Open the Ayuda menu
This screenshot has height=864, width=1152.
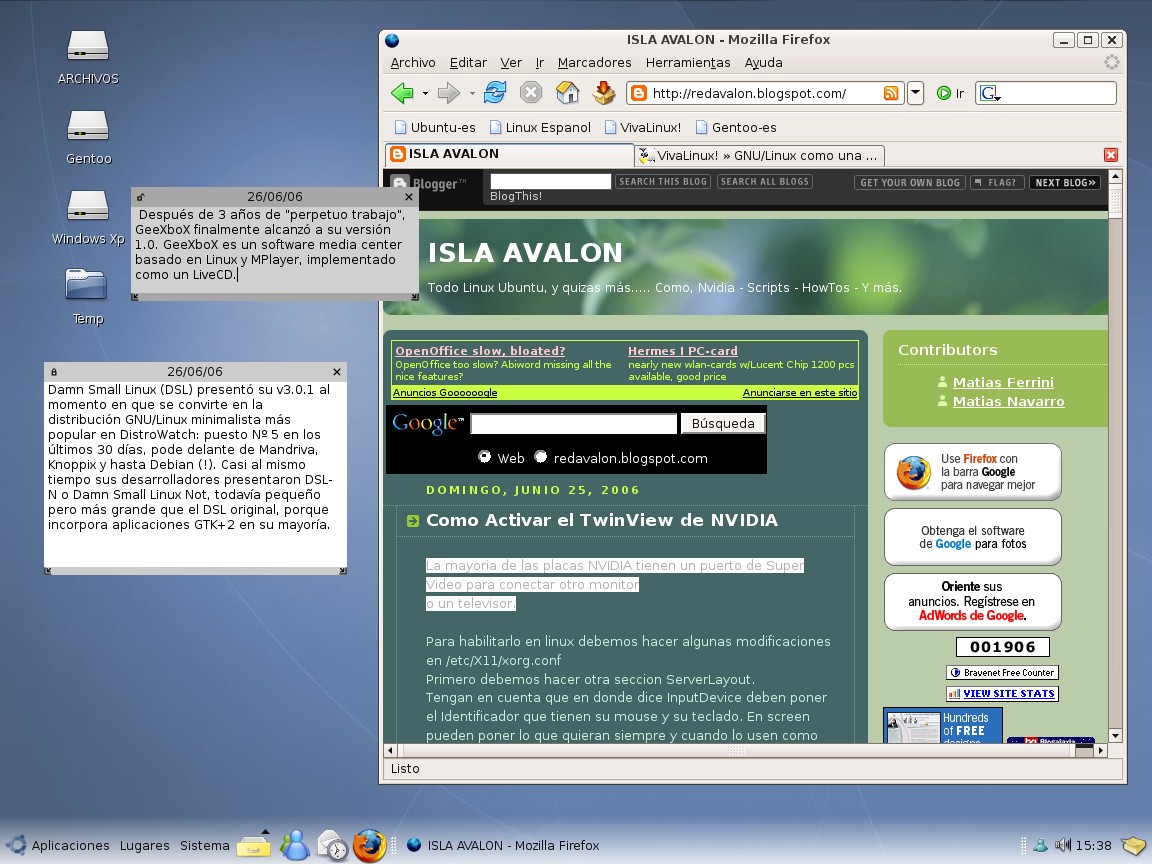point(763,62)
